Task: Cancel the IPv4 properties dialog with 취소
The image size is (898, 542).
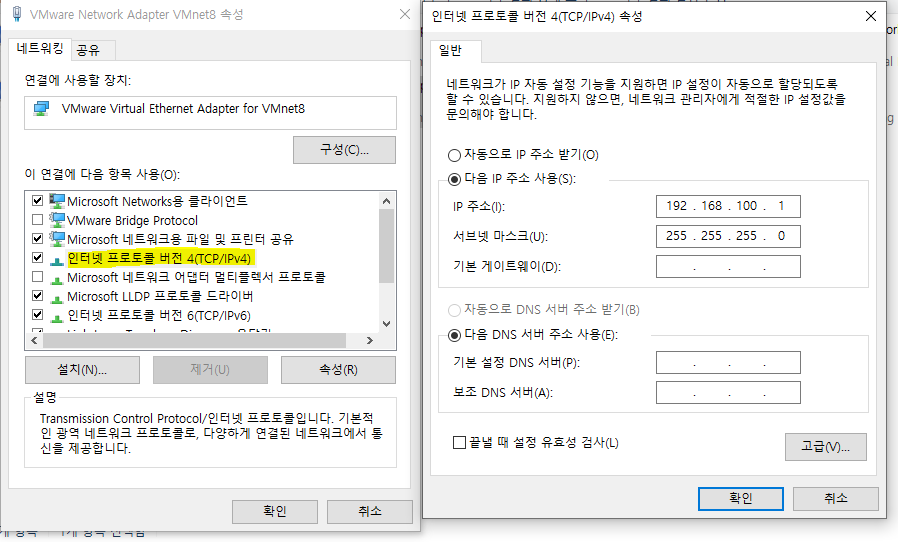Action: tap(836, 498)
